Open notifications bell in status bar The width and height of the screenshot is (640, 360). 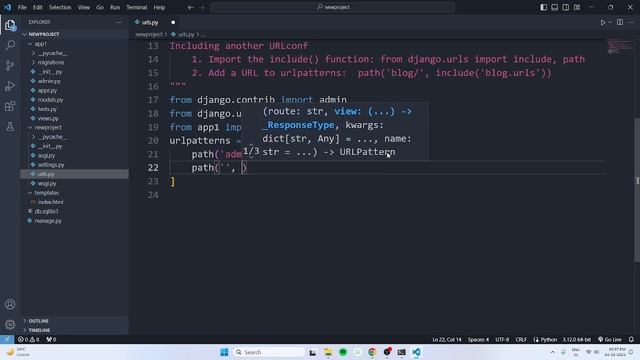click(x=631, y=339)
